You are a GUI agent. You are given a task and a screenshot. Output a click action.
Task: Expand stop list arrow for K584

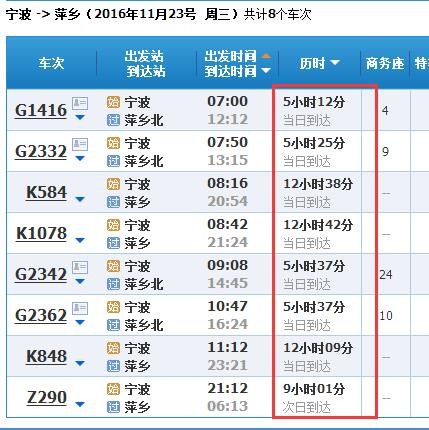pos(80,199)
